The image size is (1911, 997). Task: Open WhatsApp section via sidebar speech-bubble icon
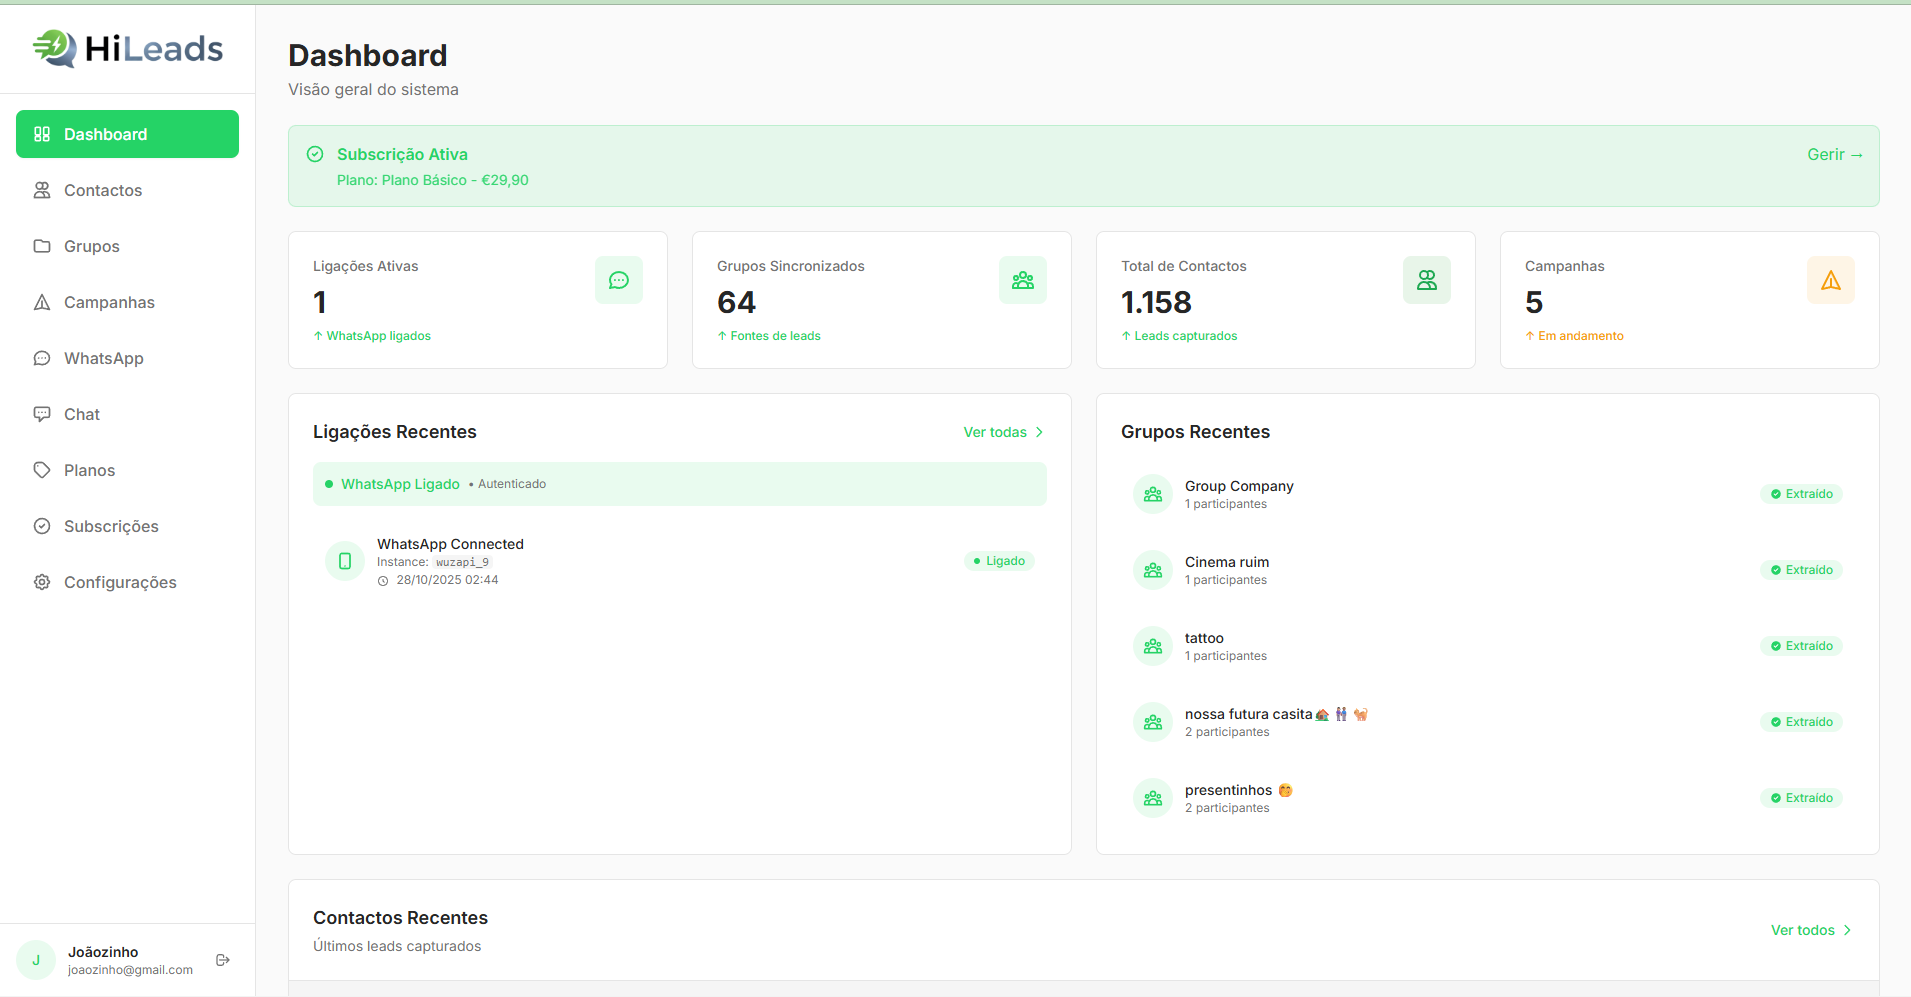41,358
